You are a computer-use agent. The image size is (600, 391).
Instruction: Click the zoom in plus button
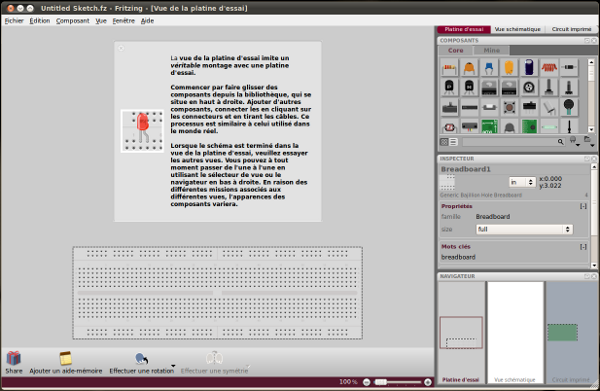pos(428,382)
